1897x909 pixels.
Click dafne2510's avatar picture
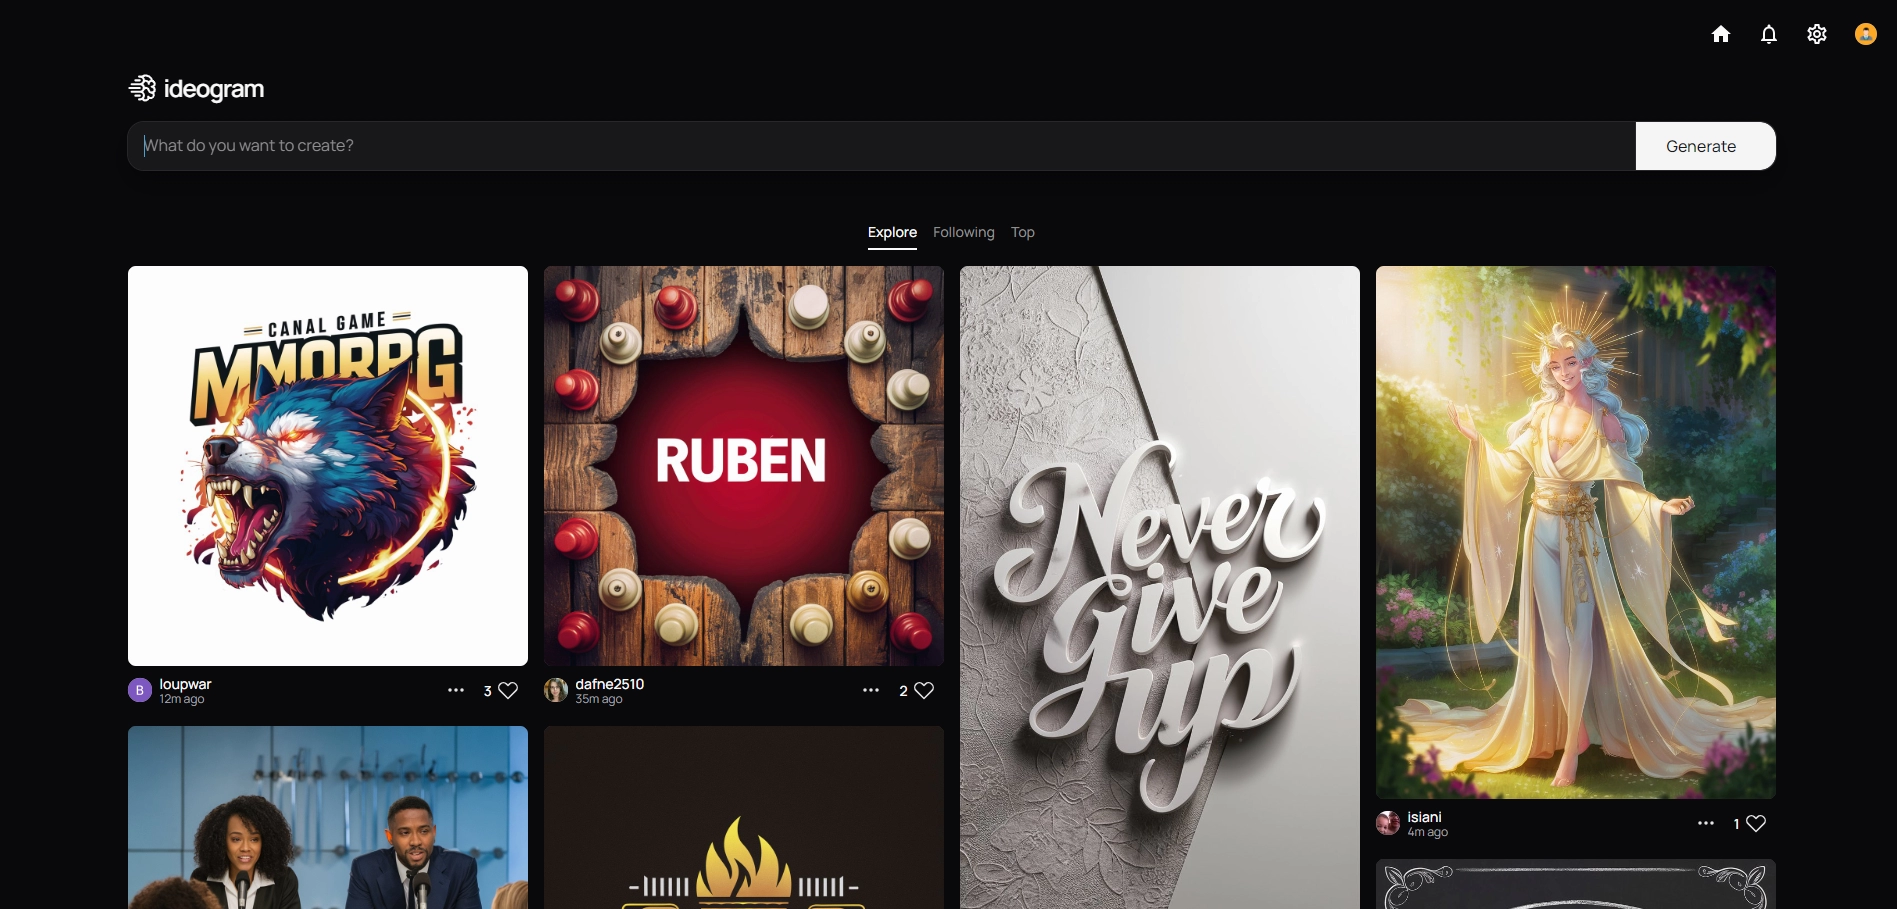556,691
